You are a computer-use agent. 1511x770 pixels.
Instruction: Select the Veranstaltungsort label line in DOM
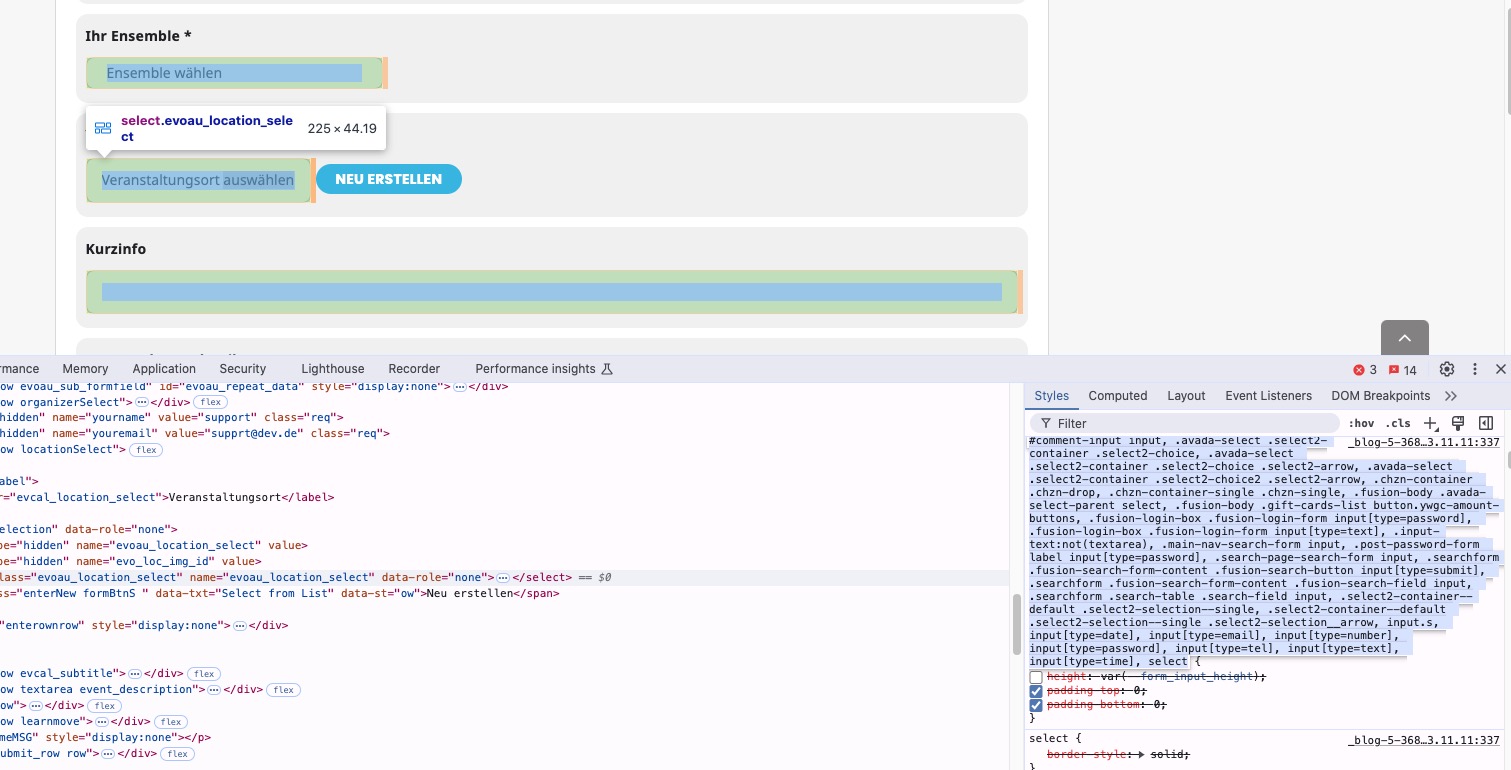coord(168,498)
